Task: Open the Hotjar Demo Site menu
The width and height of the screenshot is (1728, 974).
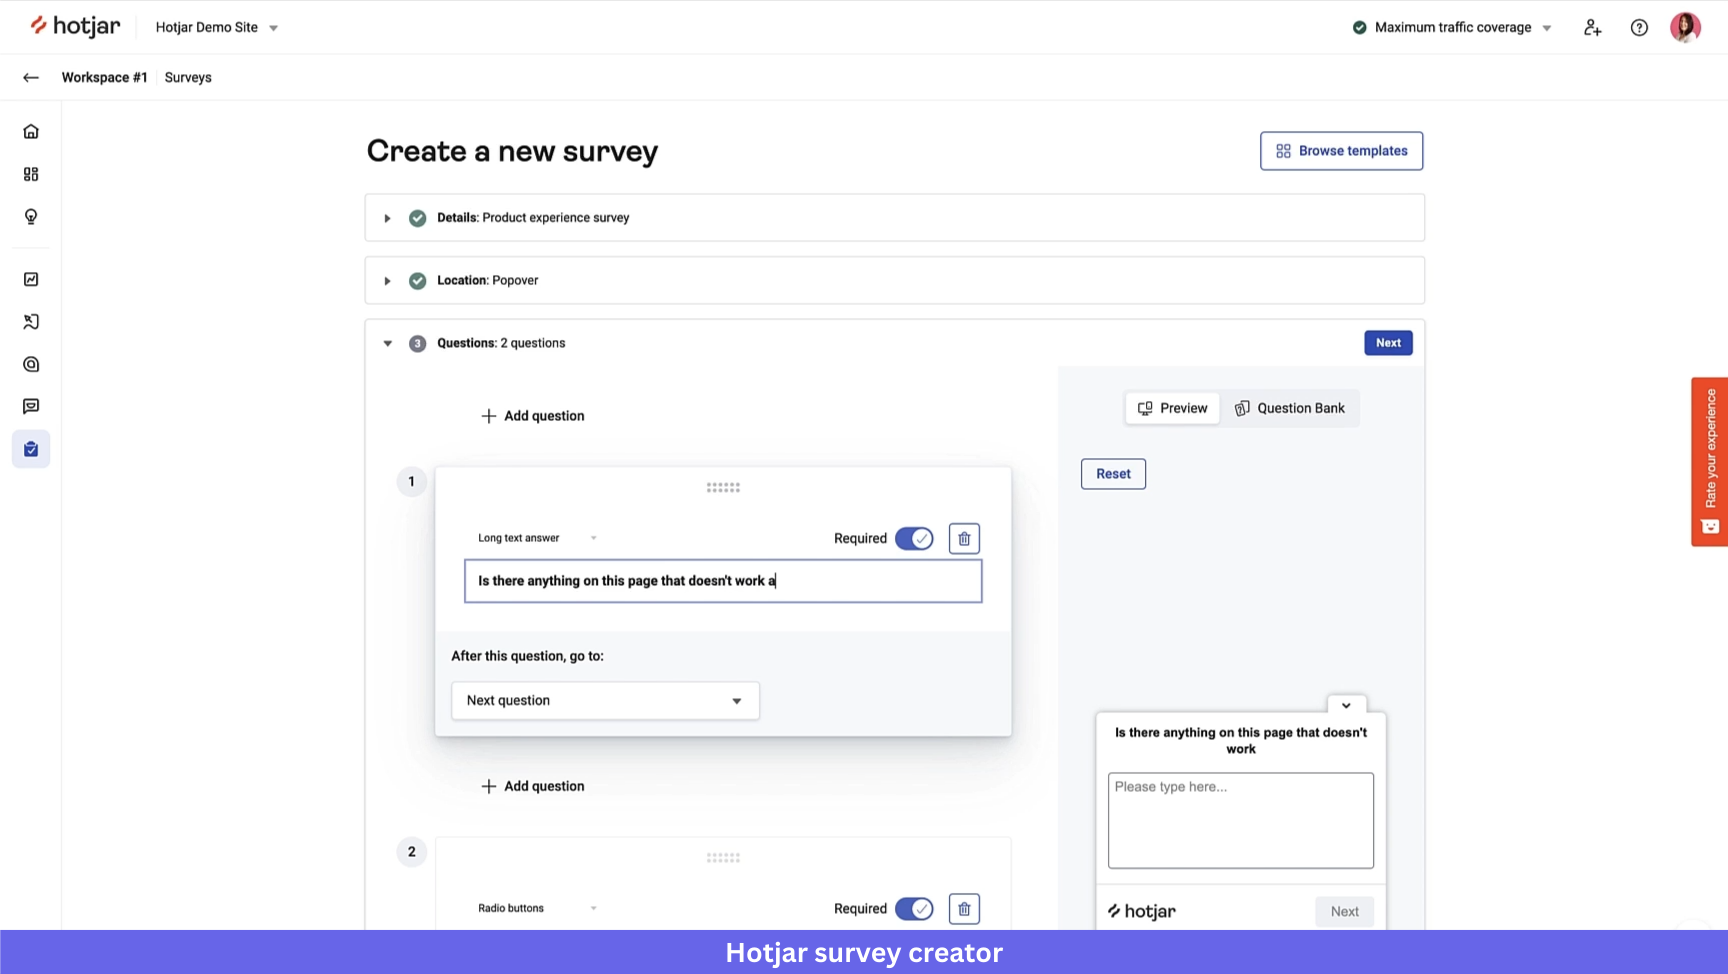Action: tap(216, 27)
